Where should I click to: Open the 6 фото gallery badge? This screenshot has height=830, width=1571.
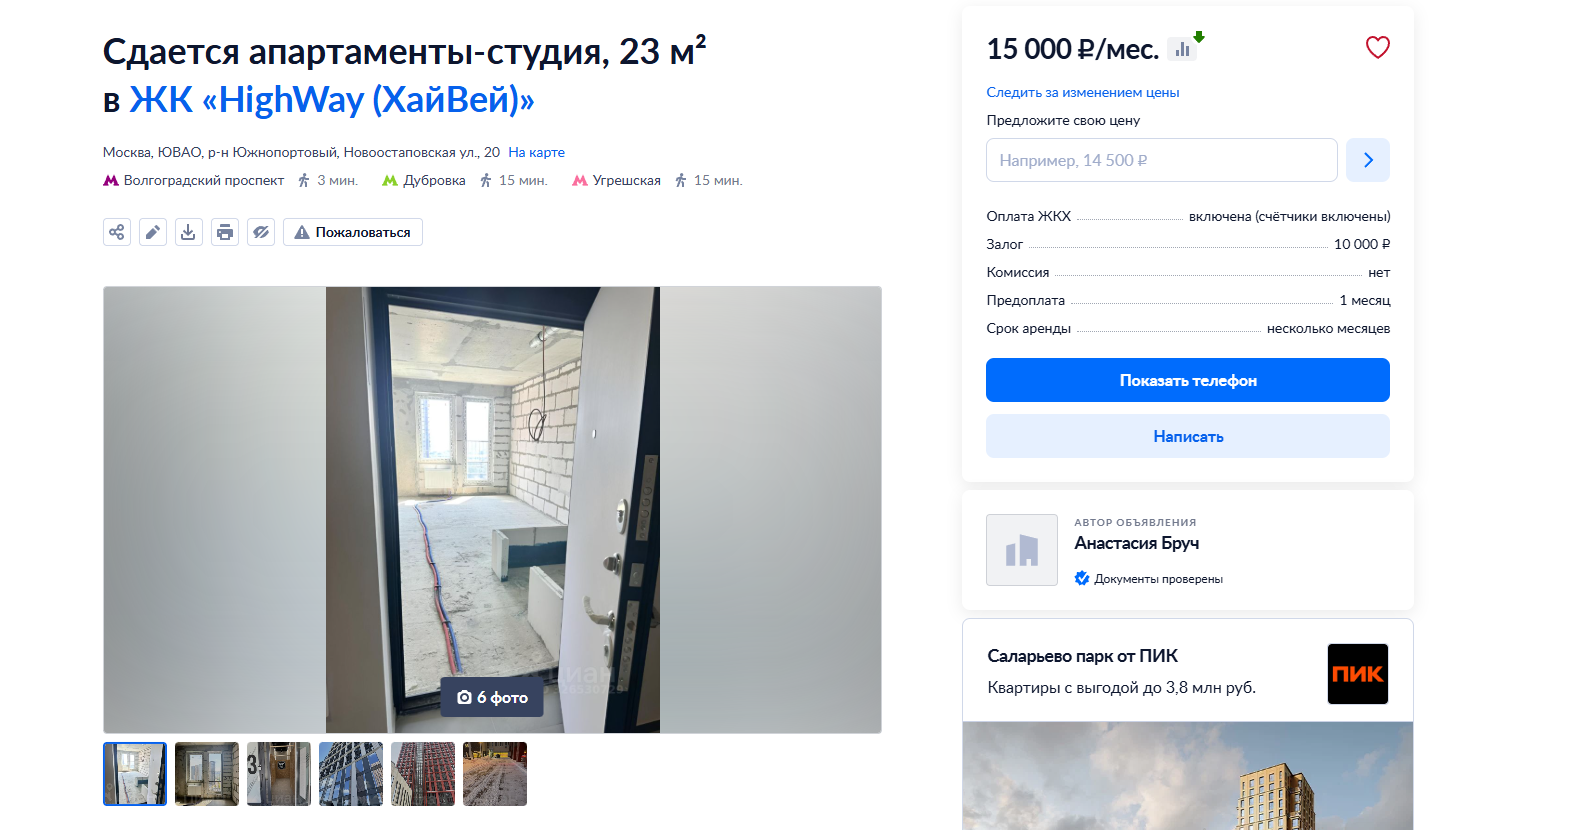[492, 697]
